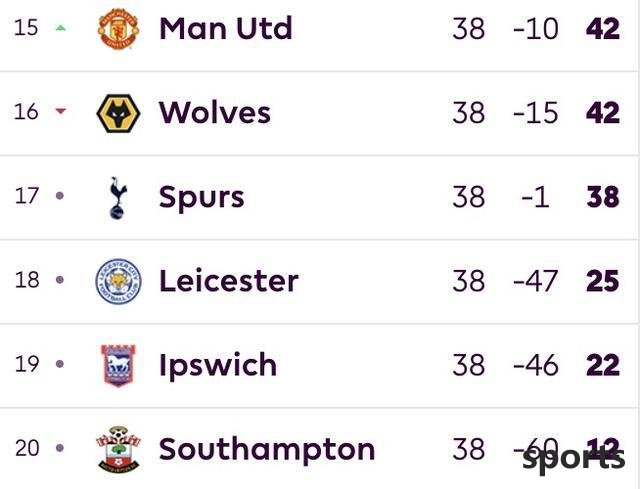Click Ipswich's -46 goal difference
Screen dimensions: 640x489
point(536,365)
